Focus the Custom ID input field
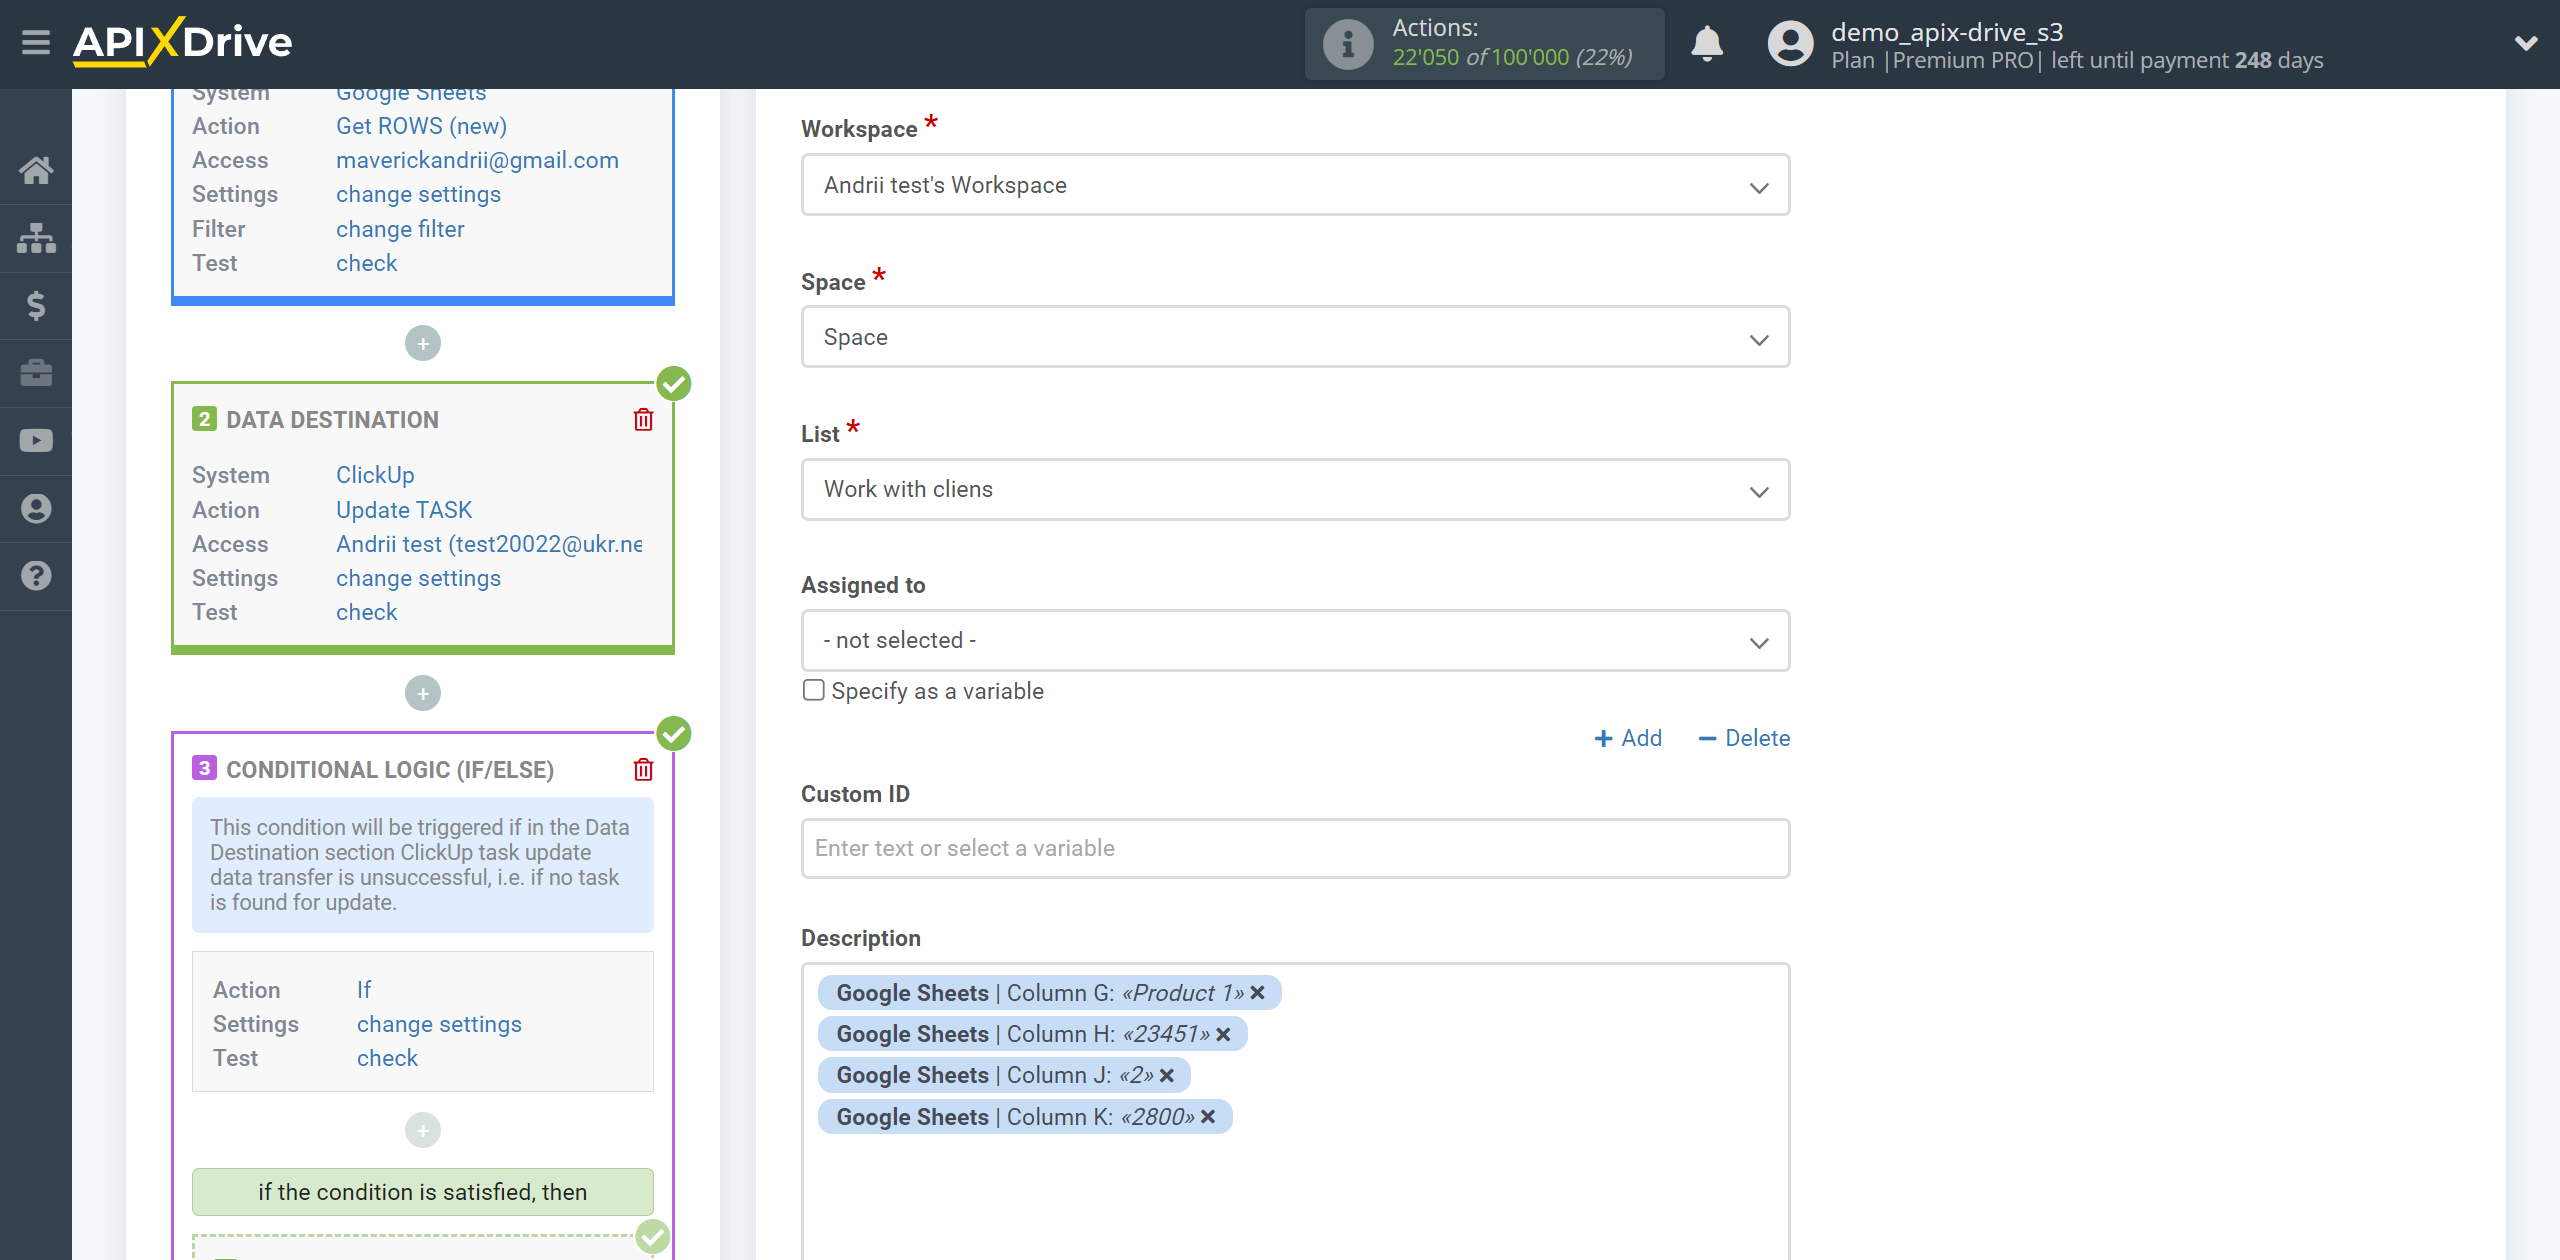 point(1295,848)
